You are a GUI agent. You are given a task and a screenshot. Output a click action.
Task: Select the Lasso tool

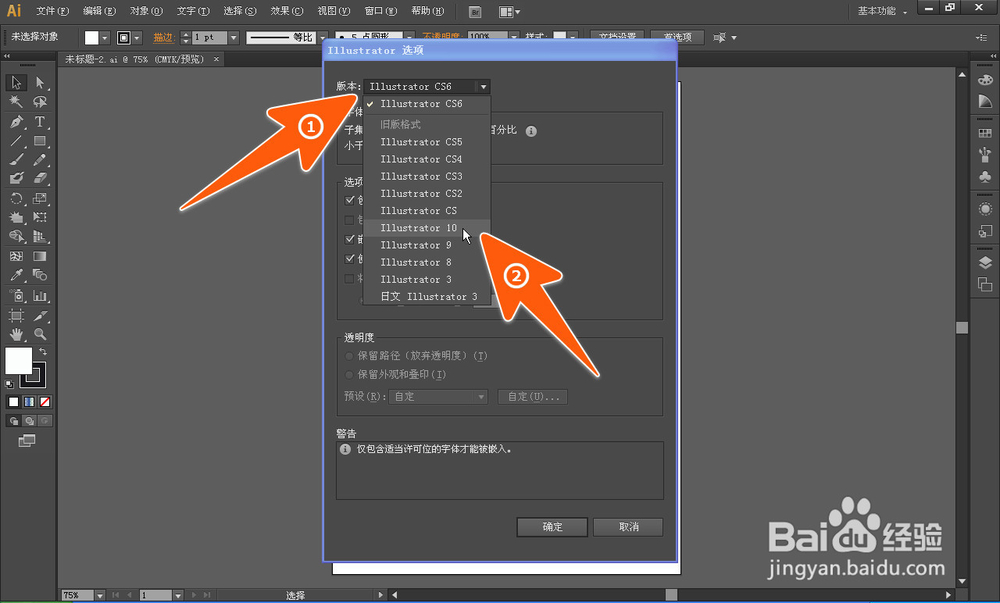coord(40,101)
